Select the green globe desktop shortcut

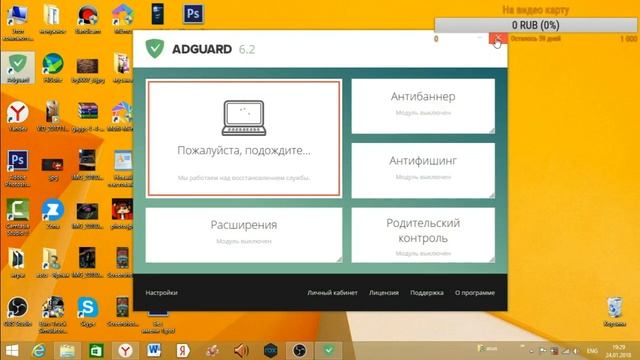[x=53, y=67]
